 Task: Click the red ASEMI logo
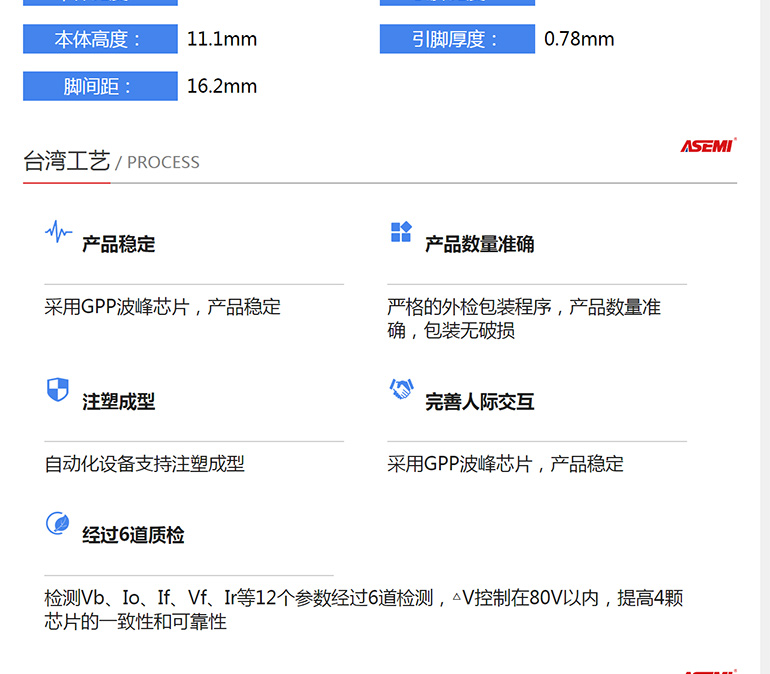[x=708, y=146]
